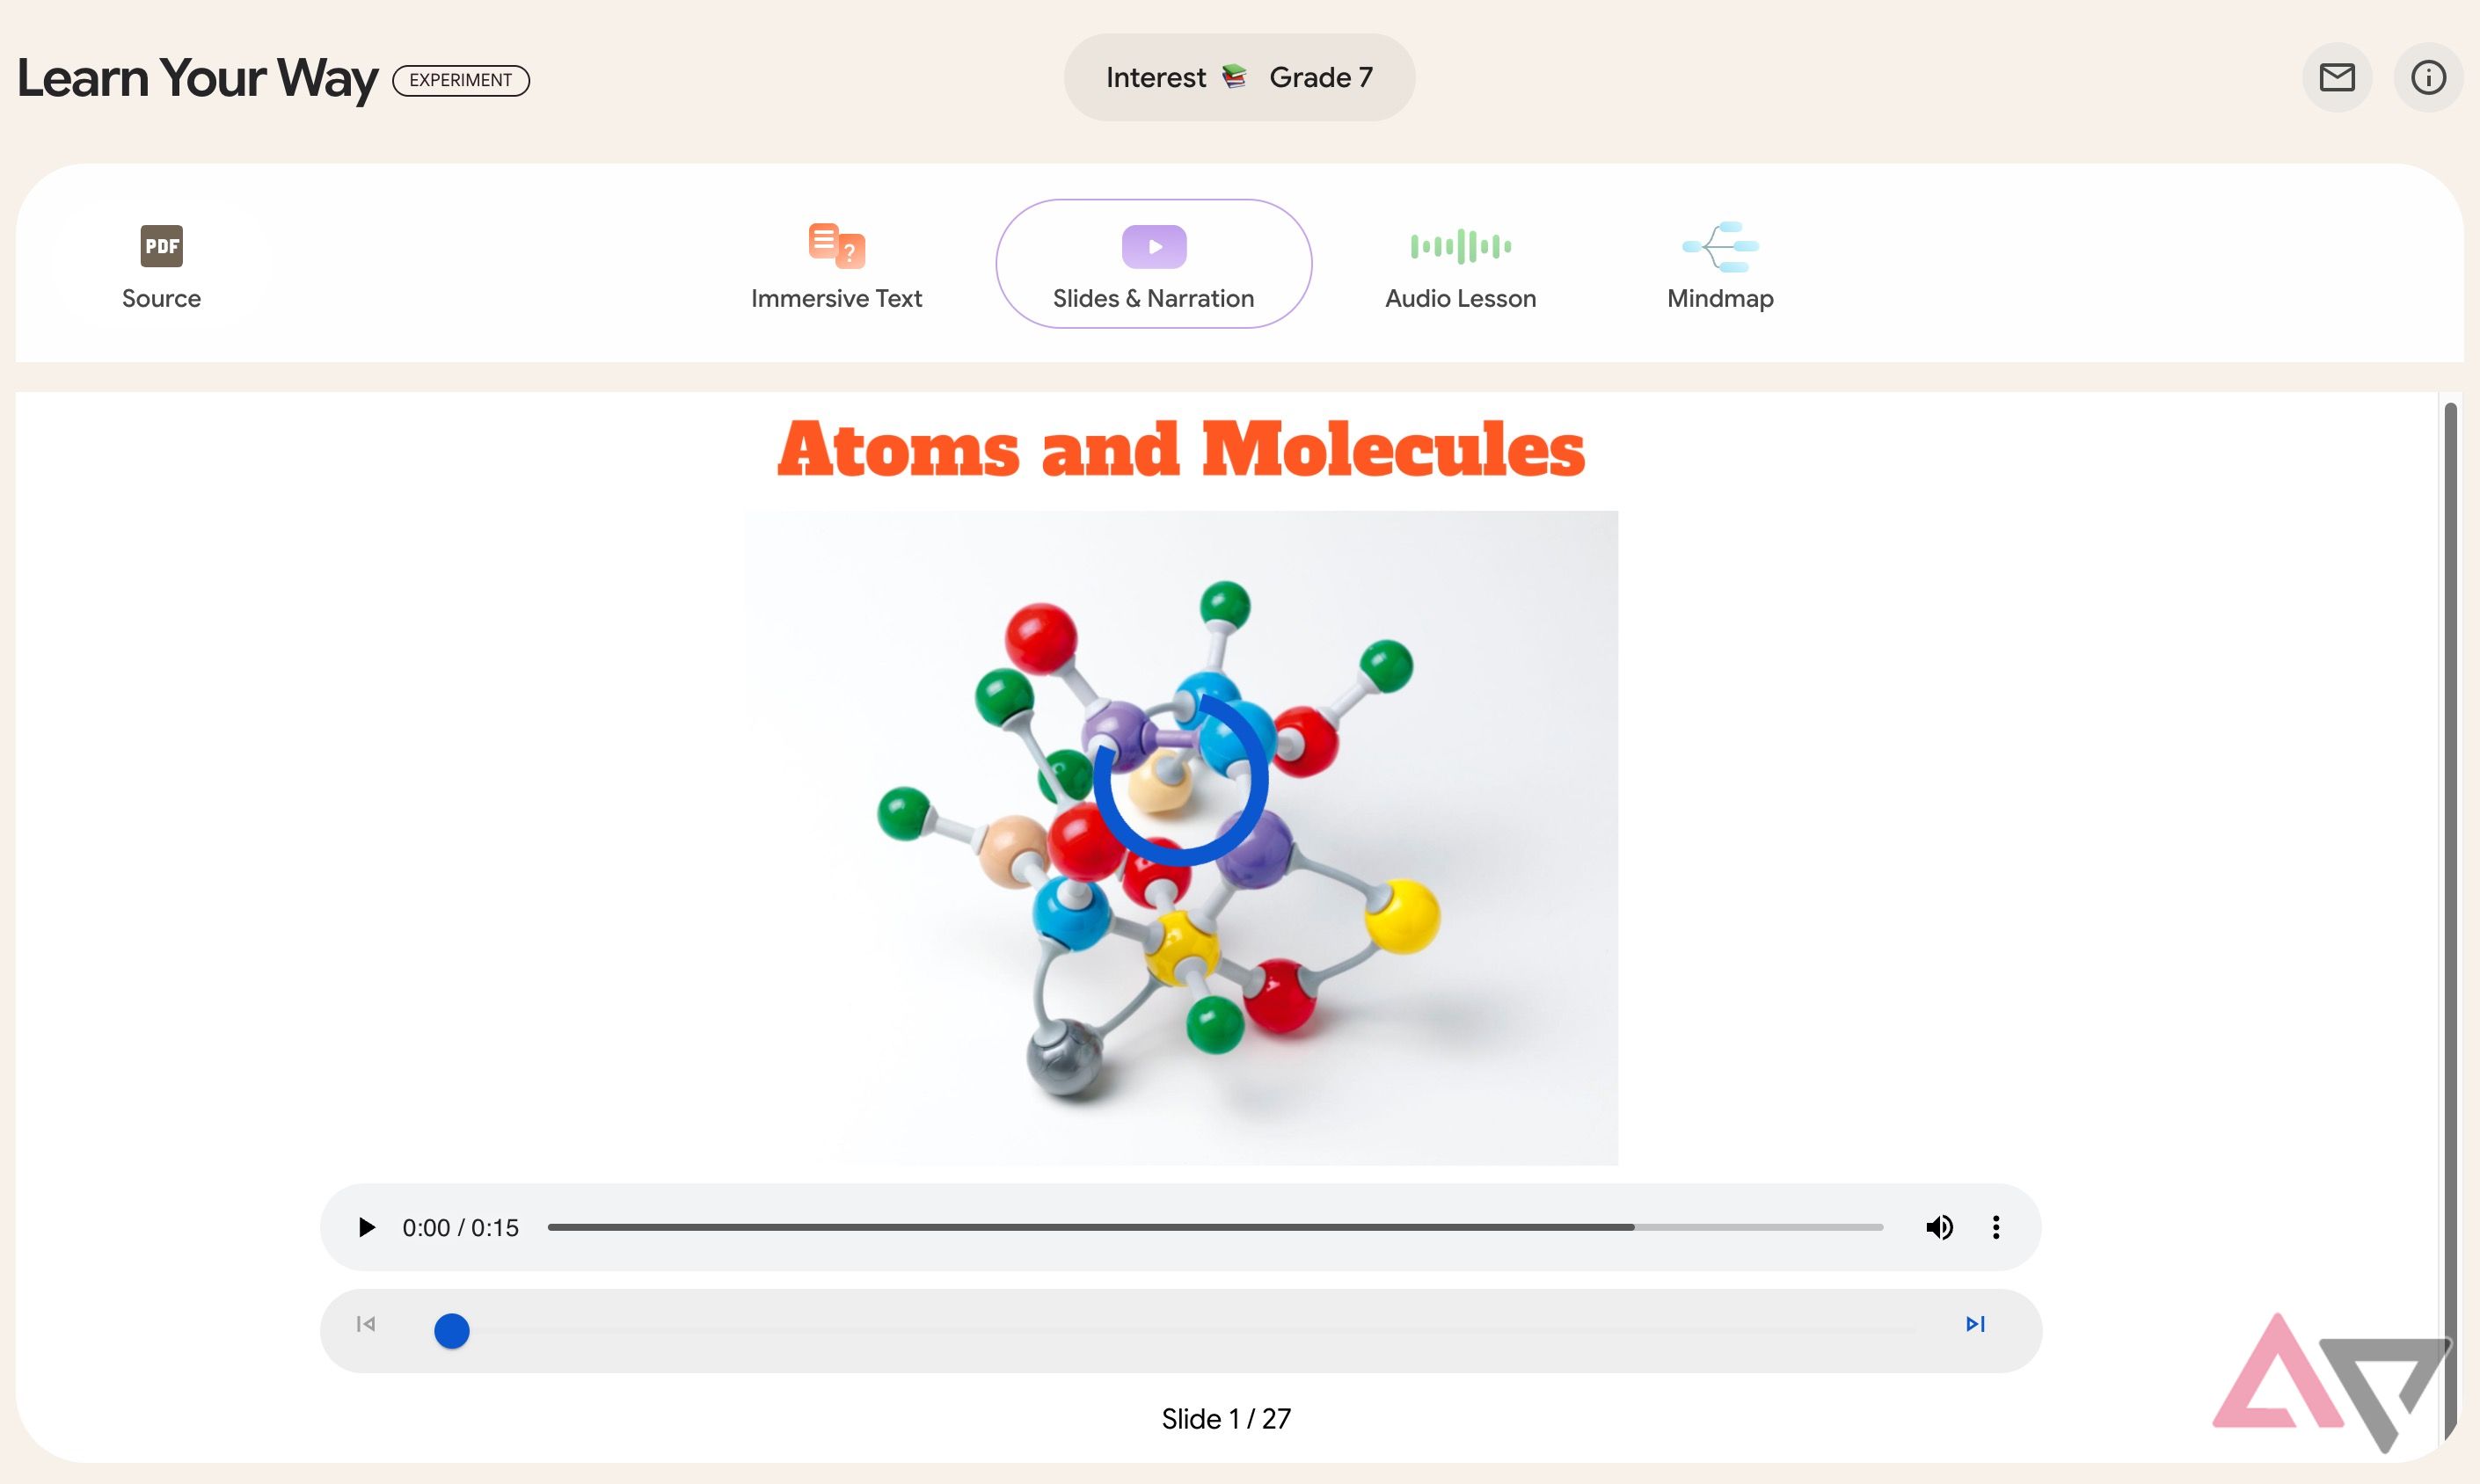This screenshot has height=1484, width=2480.
Task: Open the Source PDF view
Action: (161, 265)
